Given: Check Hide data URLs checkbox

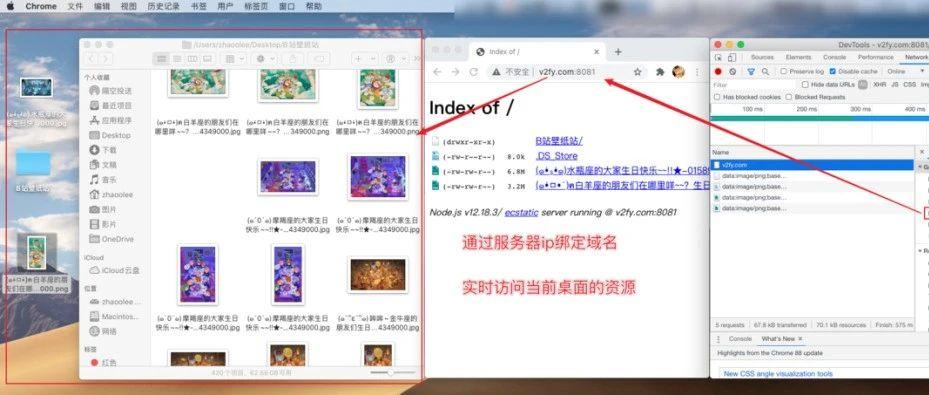Looking at the screenshot, I should tap(805, 85).
